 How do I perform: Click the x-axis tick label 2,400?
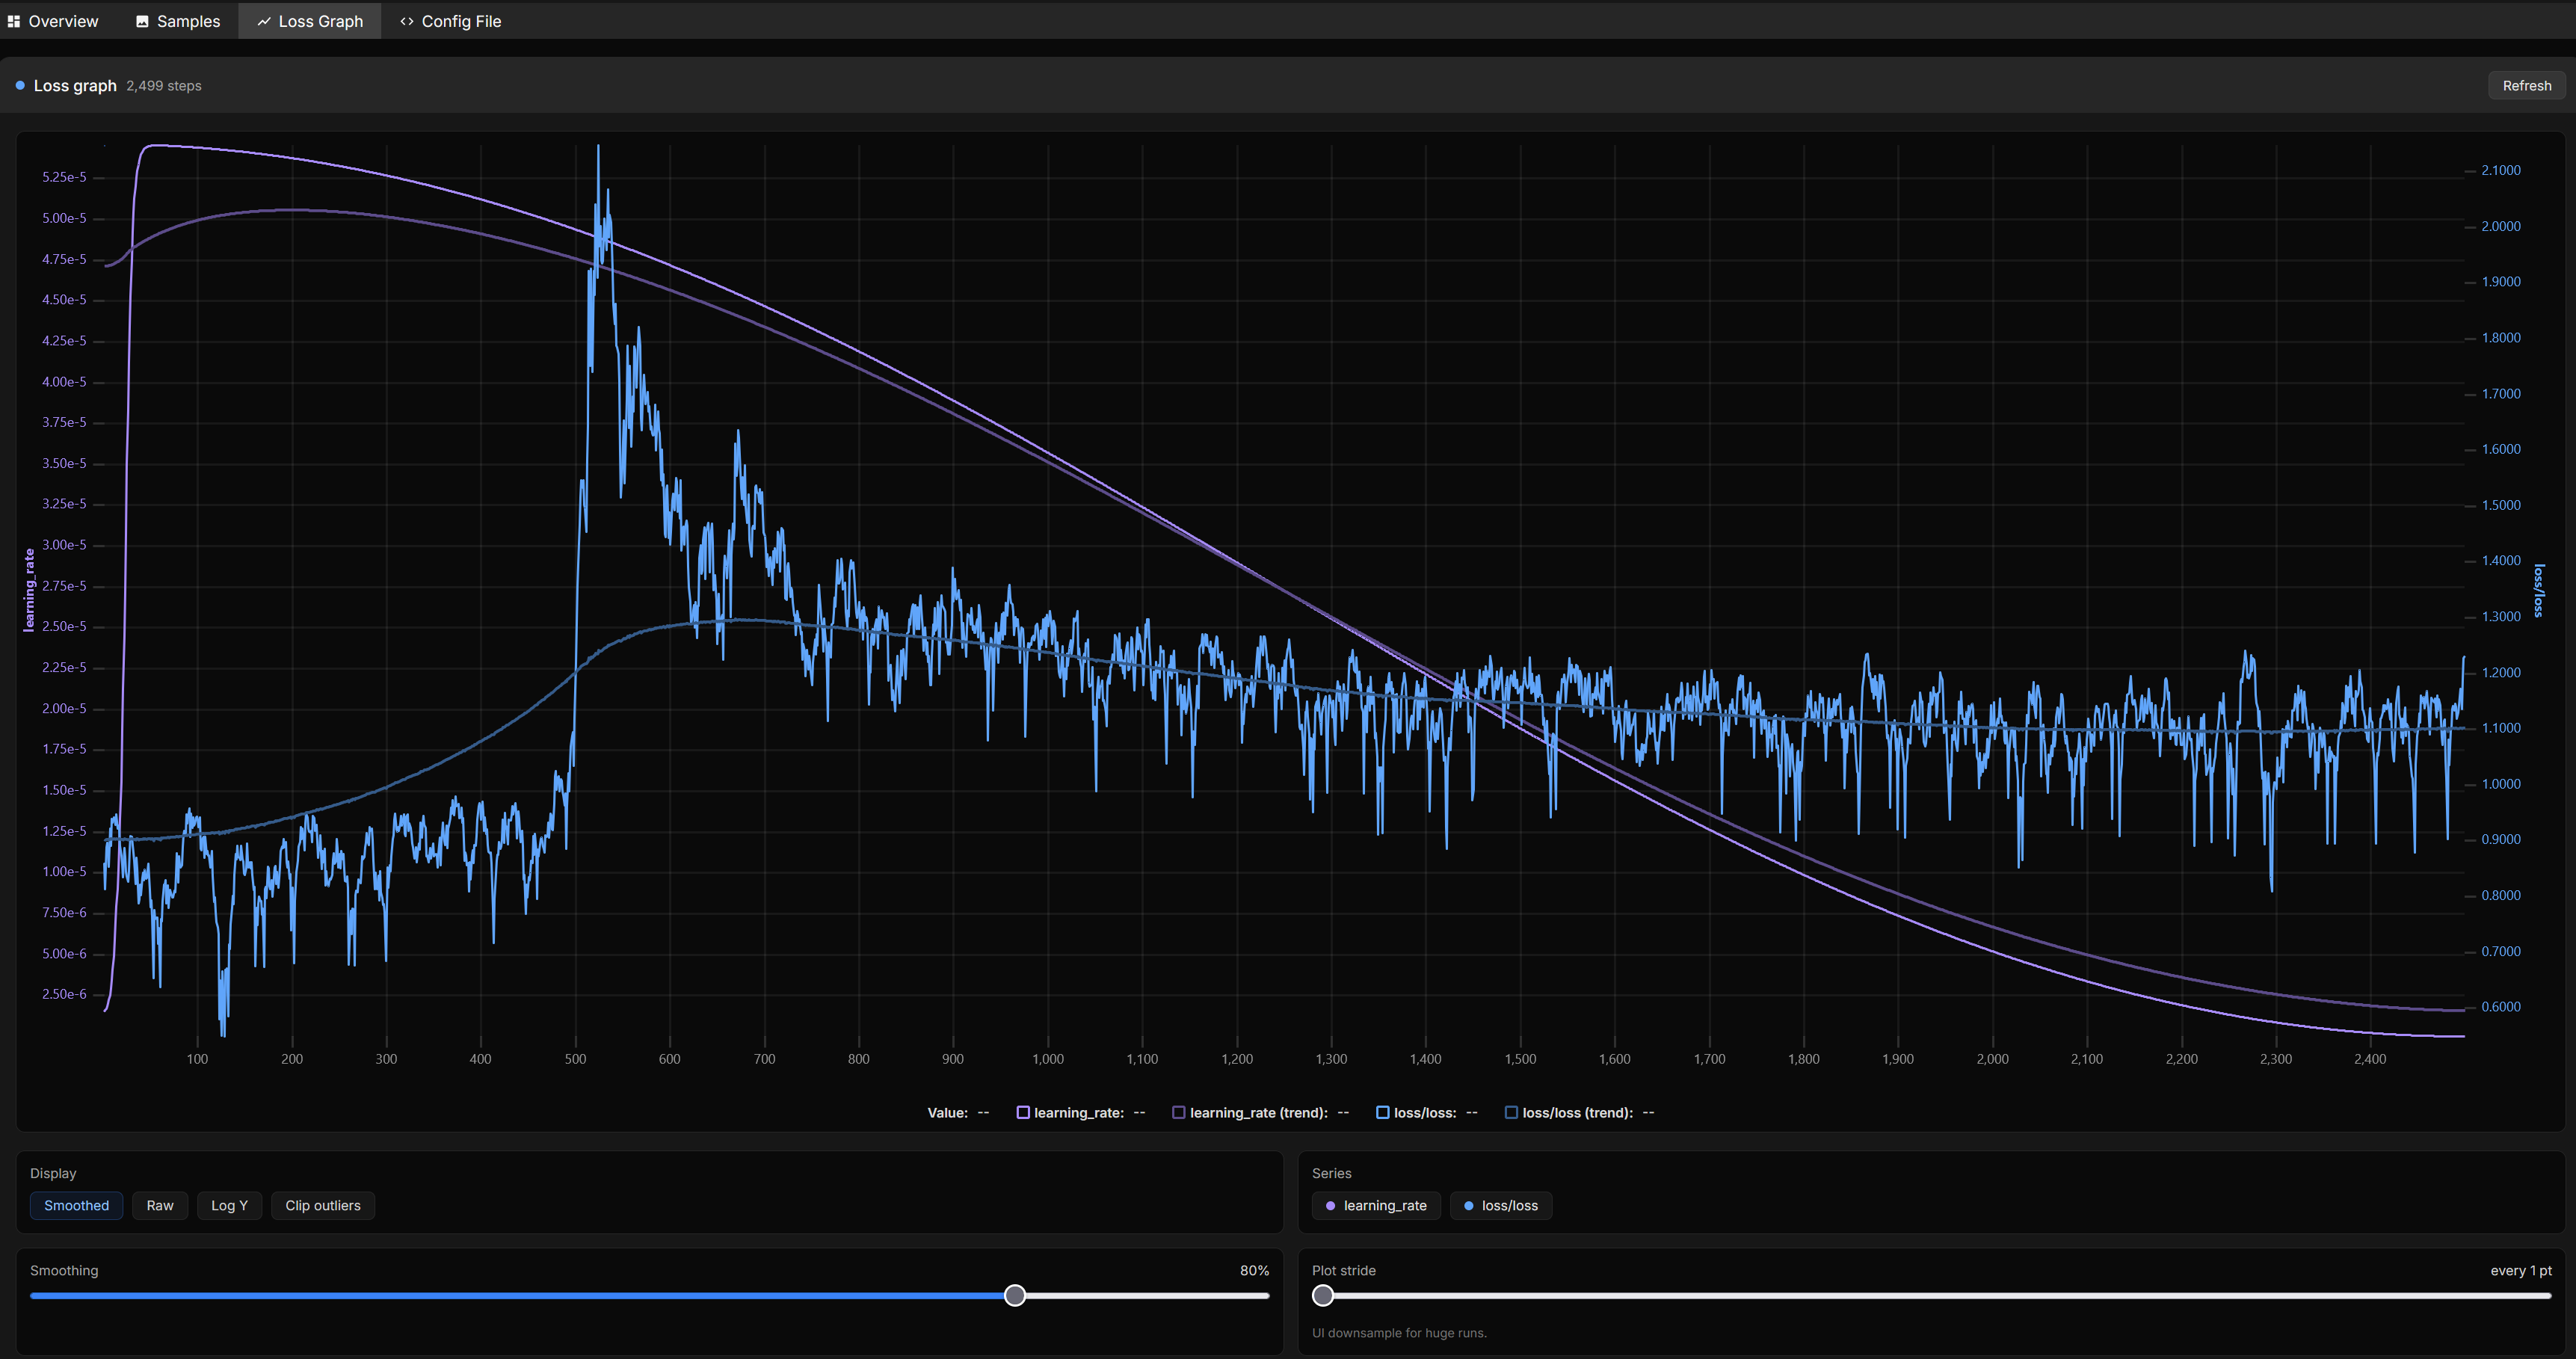(x=2370, y=1059)
